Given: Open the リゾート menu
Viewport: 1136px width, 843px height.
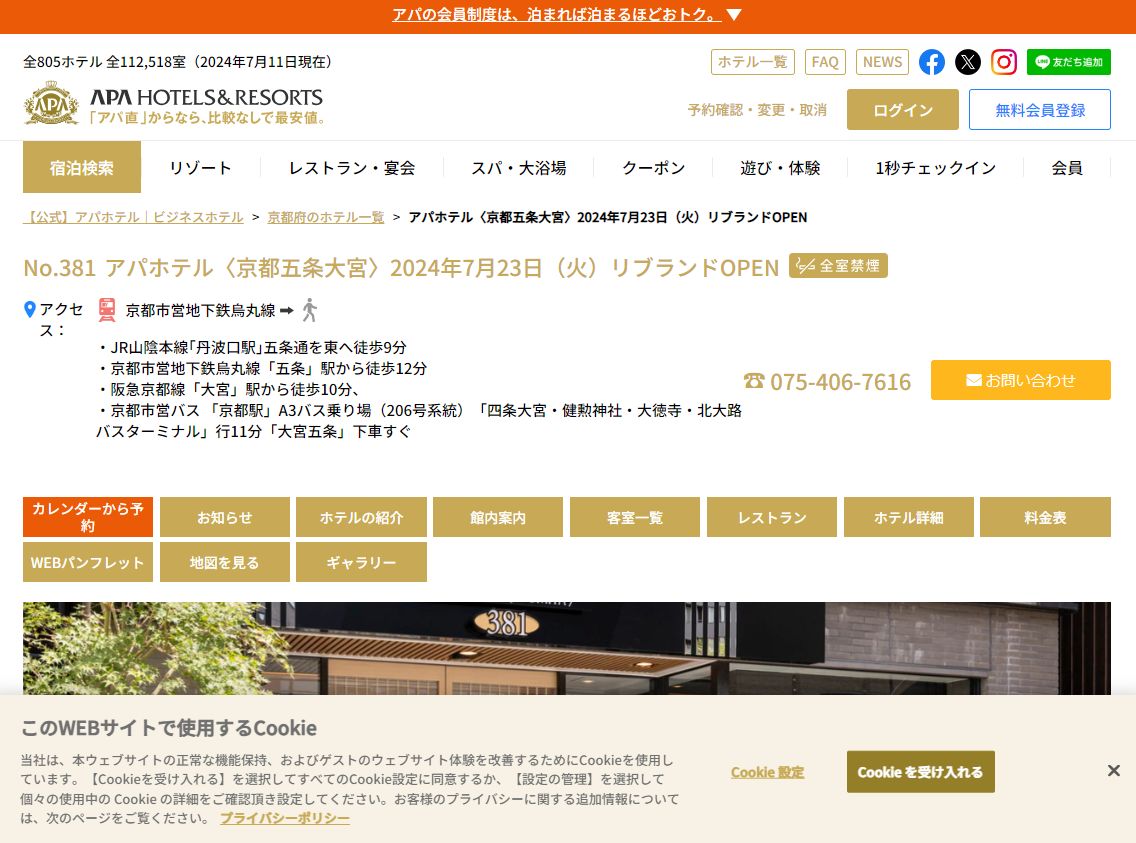Looking at the screenshot, I should [200, 168].
